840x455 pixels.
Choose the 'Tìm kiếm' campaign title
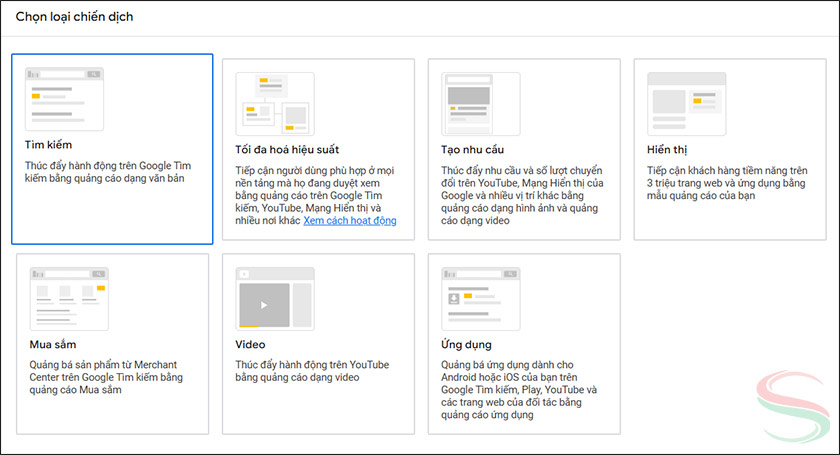pyautogui.click(x=48, y=145)
